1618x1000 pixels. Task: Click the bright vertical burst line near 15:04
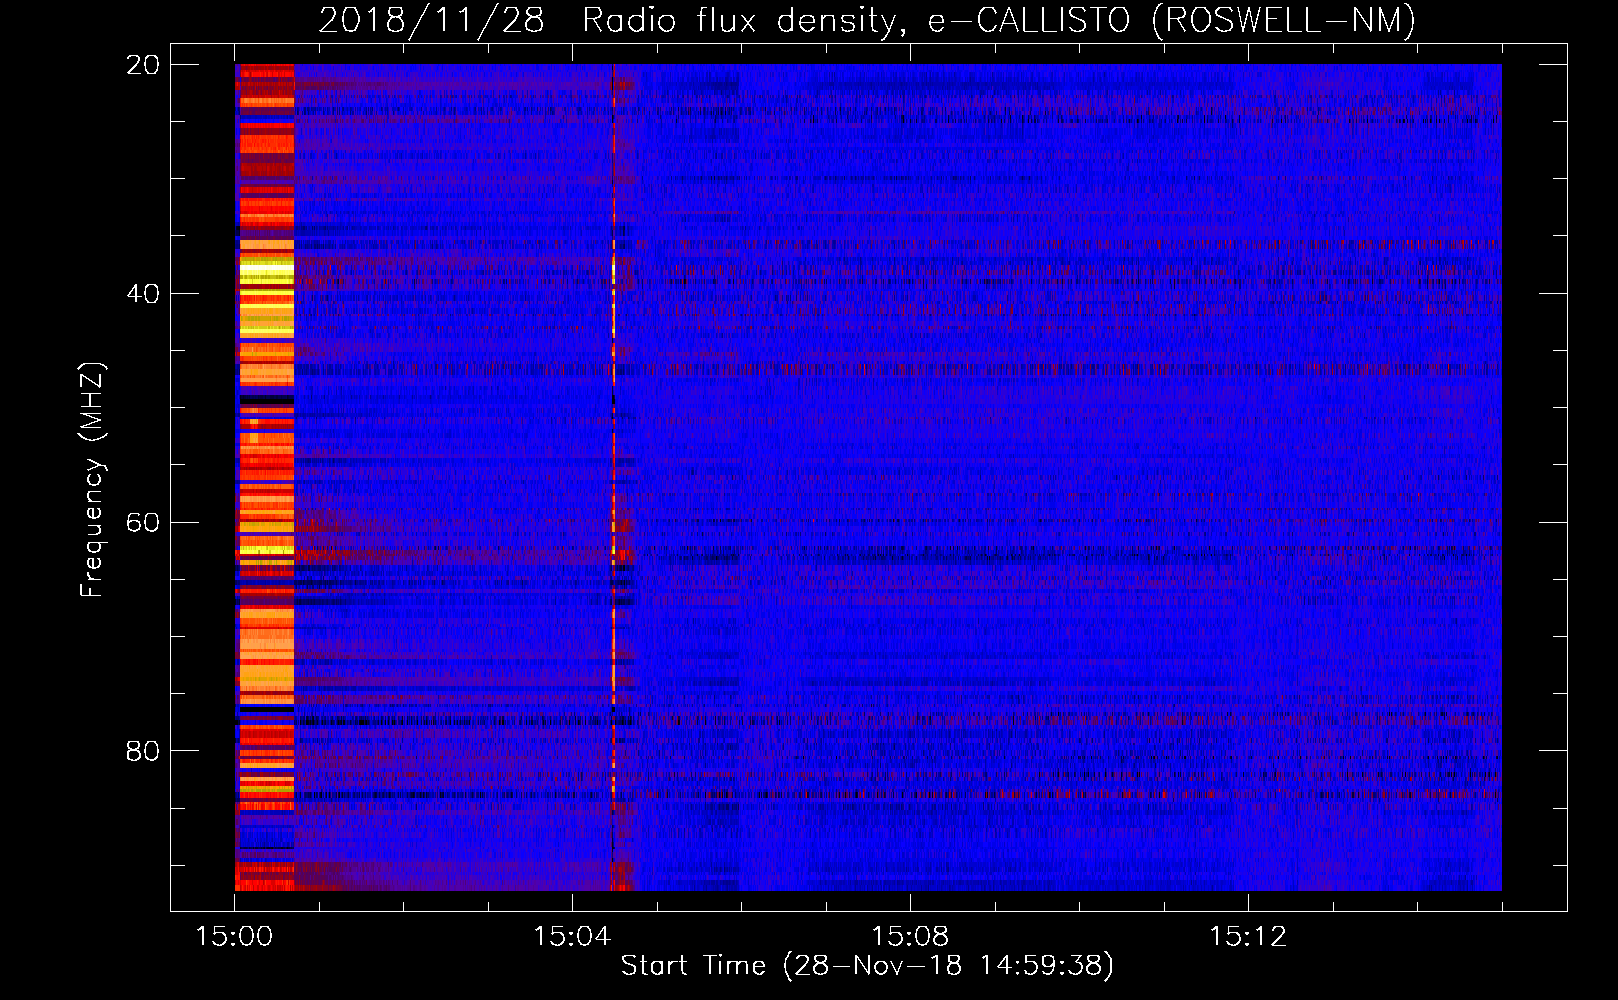613,477
